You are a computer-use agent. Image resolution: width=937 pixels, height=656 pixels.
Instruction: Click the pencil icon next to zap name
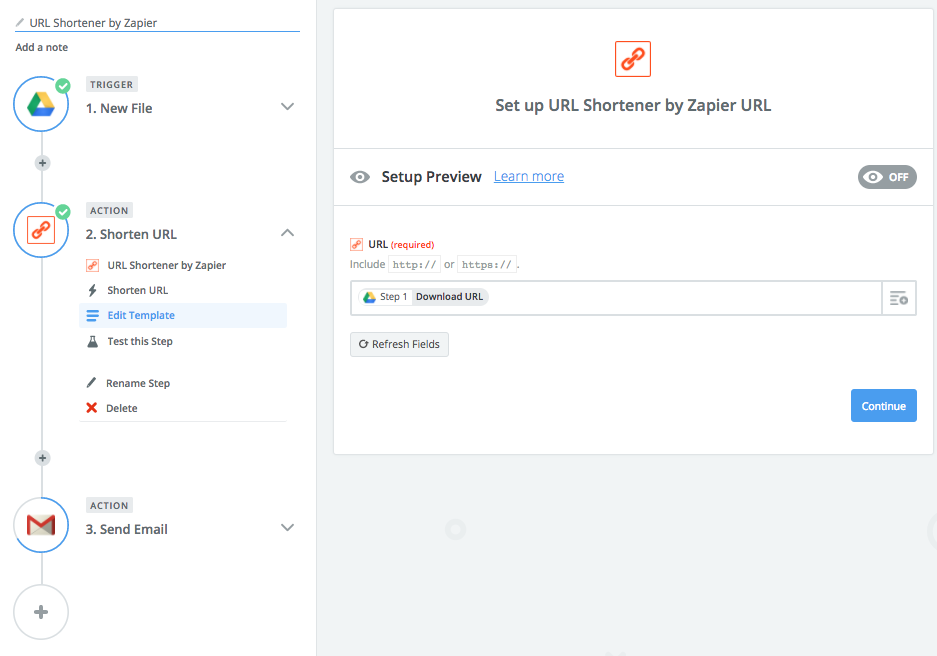pyautogui.click(x=20, y=23)
